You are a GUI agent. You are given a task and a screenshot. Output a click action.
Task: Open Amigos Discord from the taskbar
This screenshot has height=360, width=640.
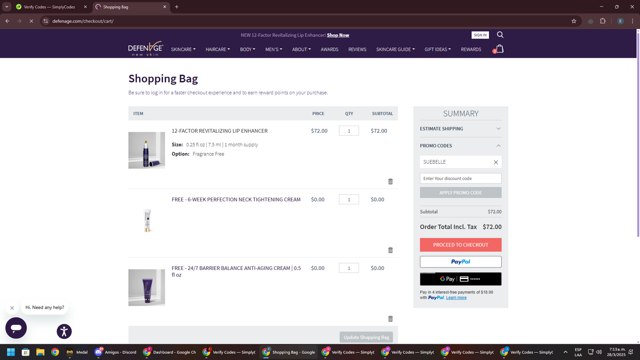(x=115, y=352)
